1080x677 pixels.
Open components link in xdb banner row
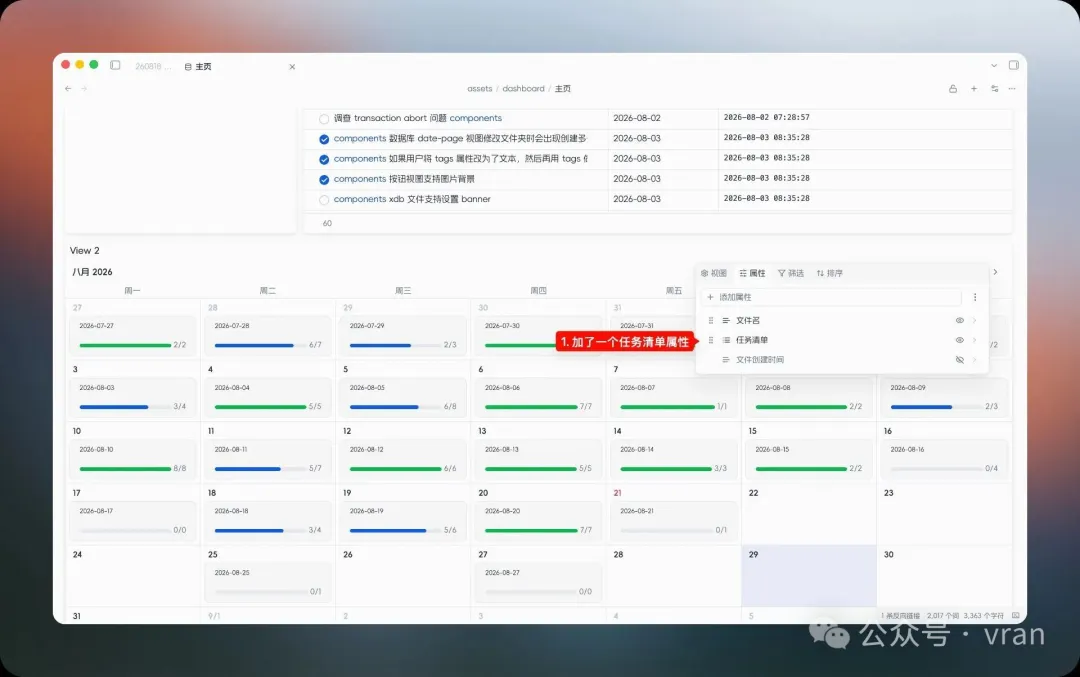(x=360, y=199)
